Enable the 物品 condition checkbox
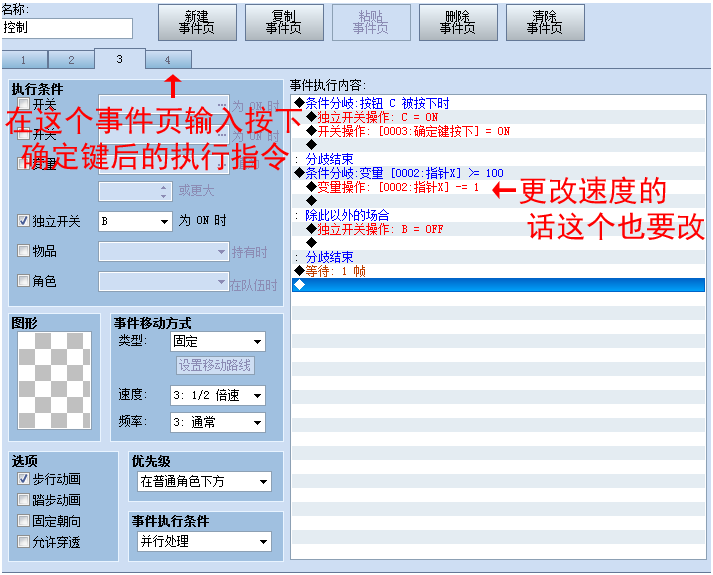The width and height of the screenshot is (713, 575). 24,250
